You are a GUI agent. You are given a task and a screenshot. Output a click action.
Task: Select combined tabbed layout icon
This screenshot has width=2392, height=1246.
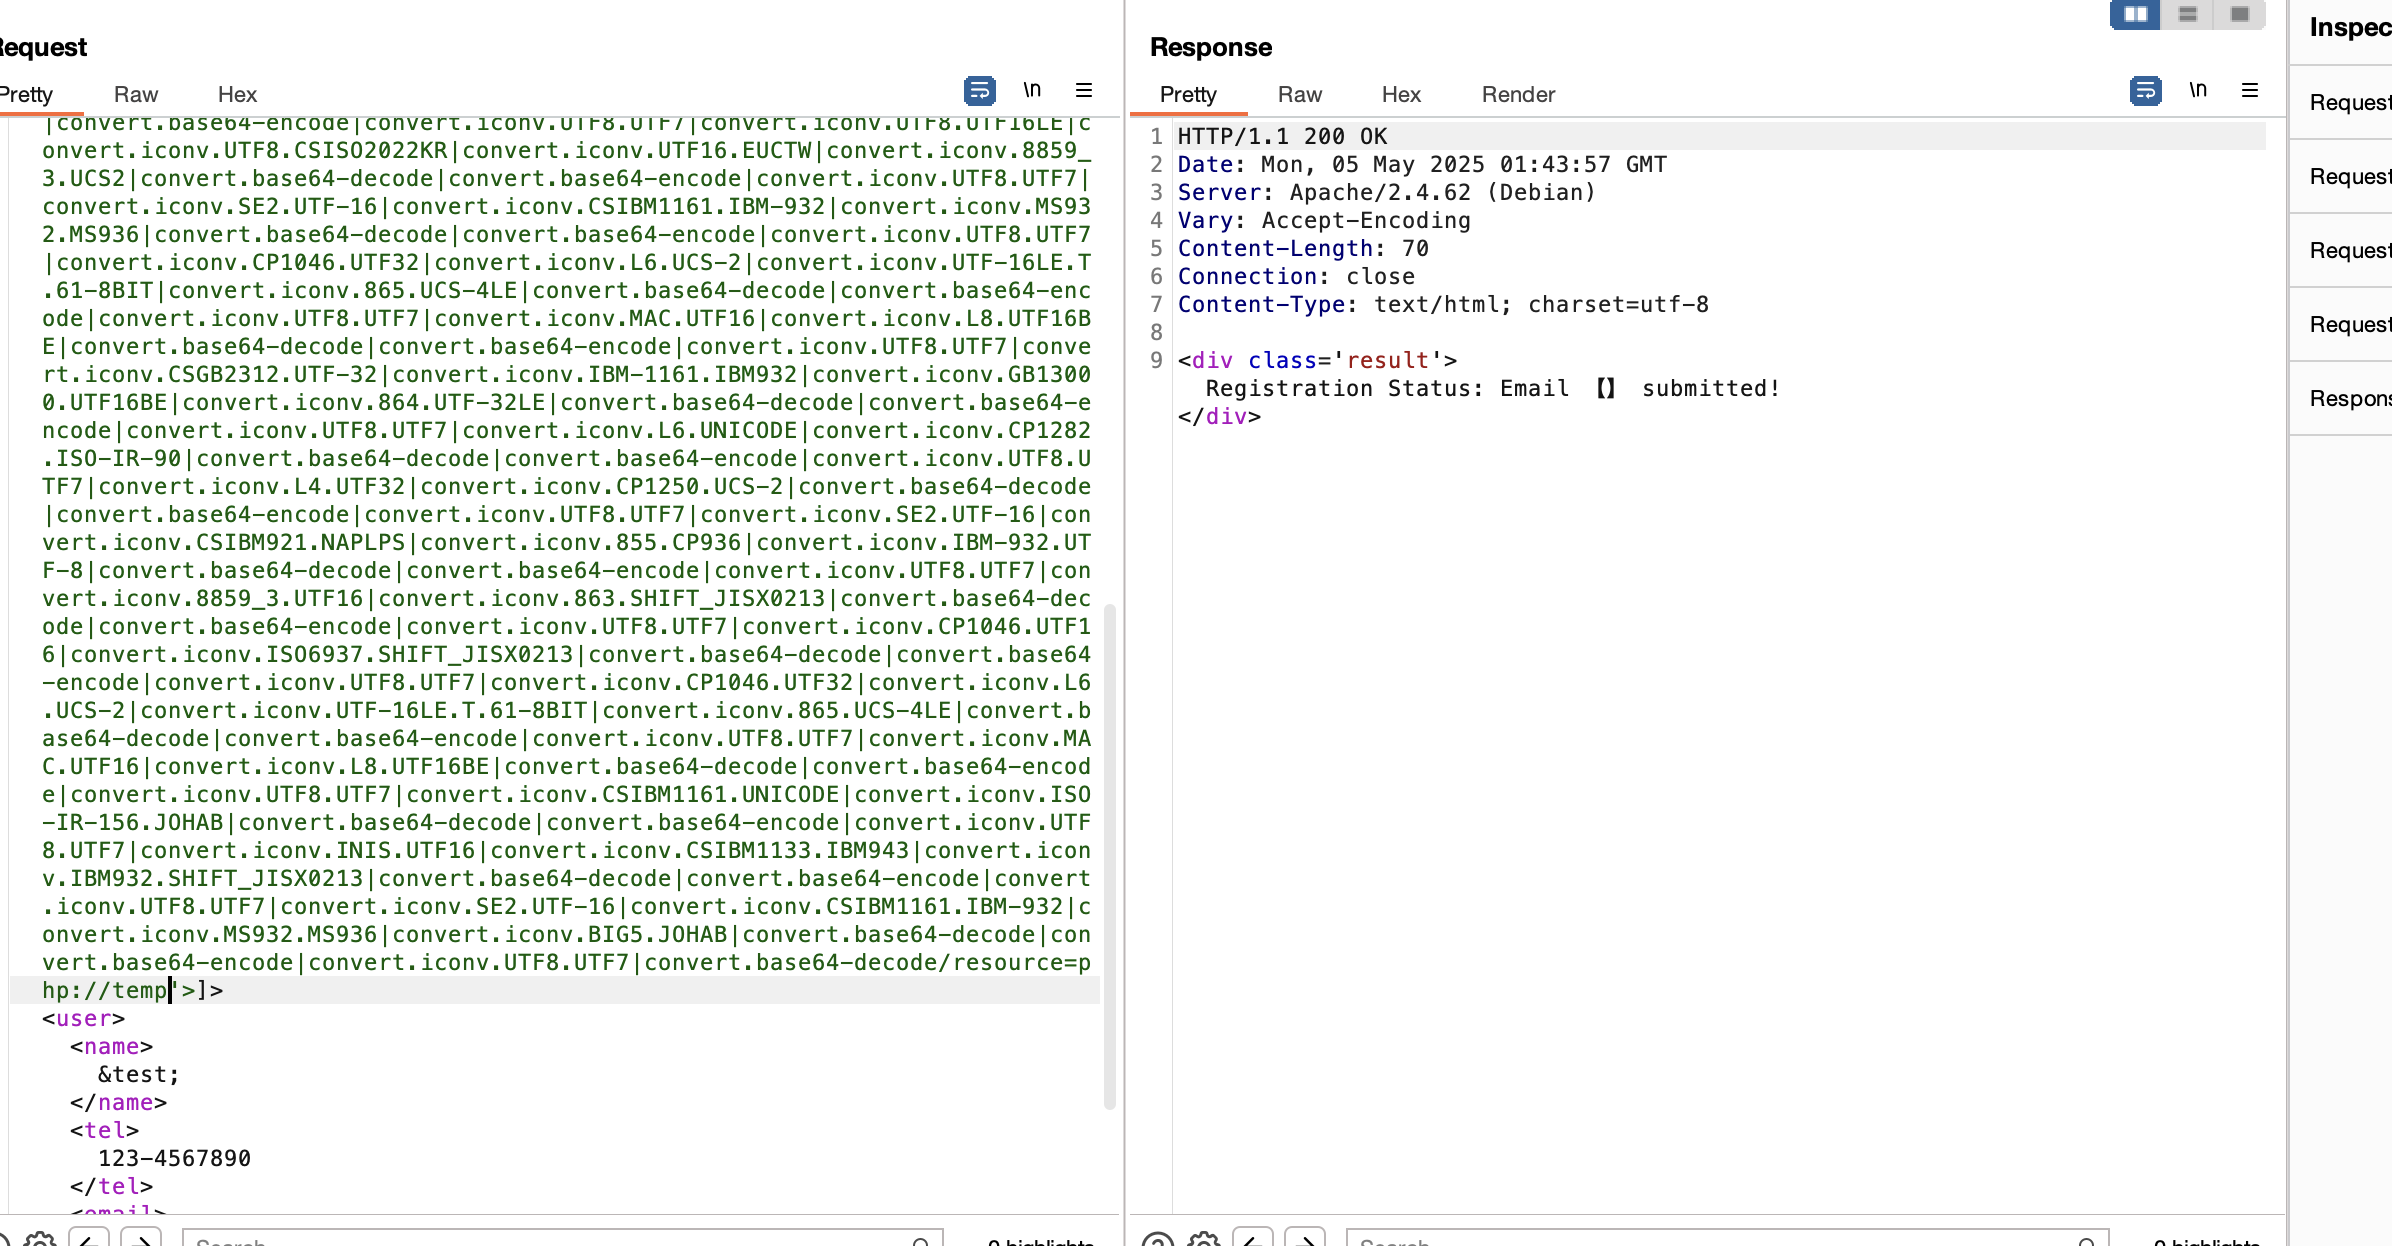pyautogui.click(x=2240, y=14)
